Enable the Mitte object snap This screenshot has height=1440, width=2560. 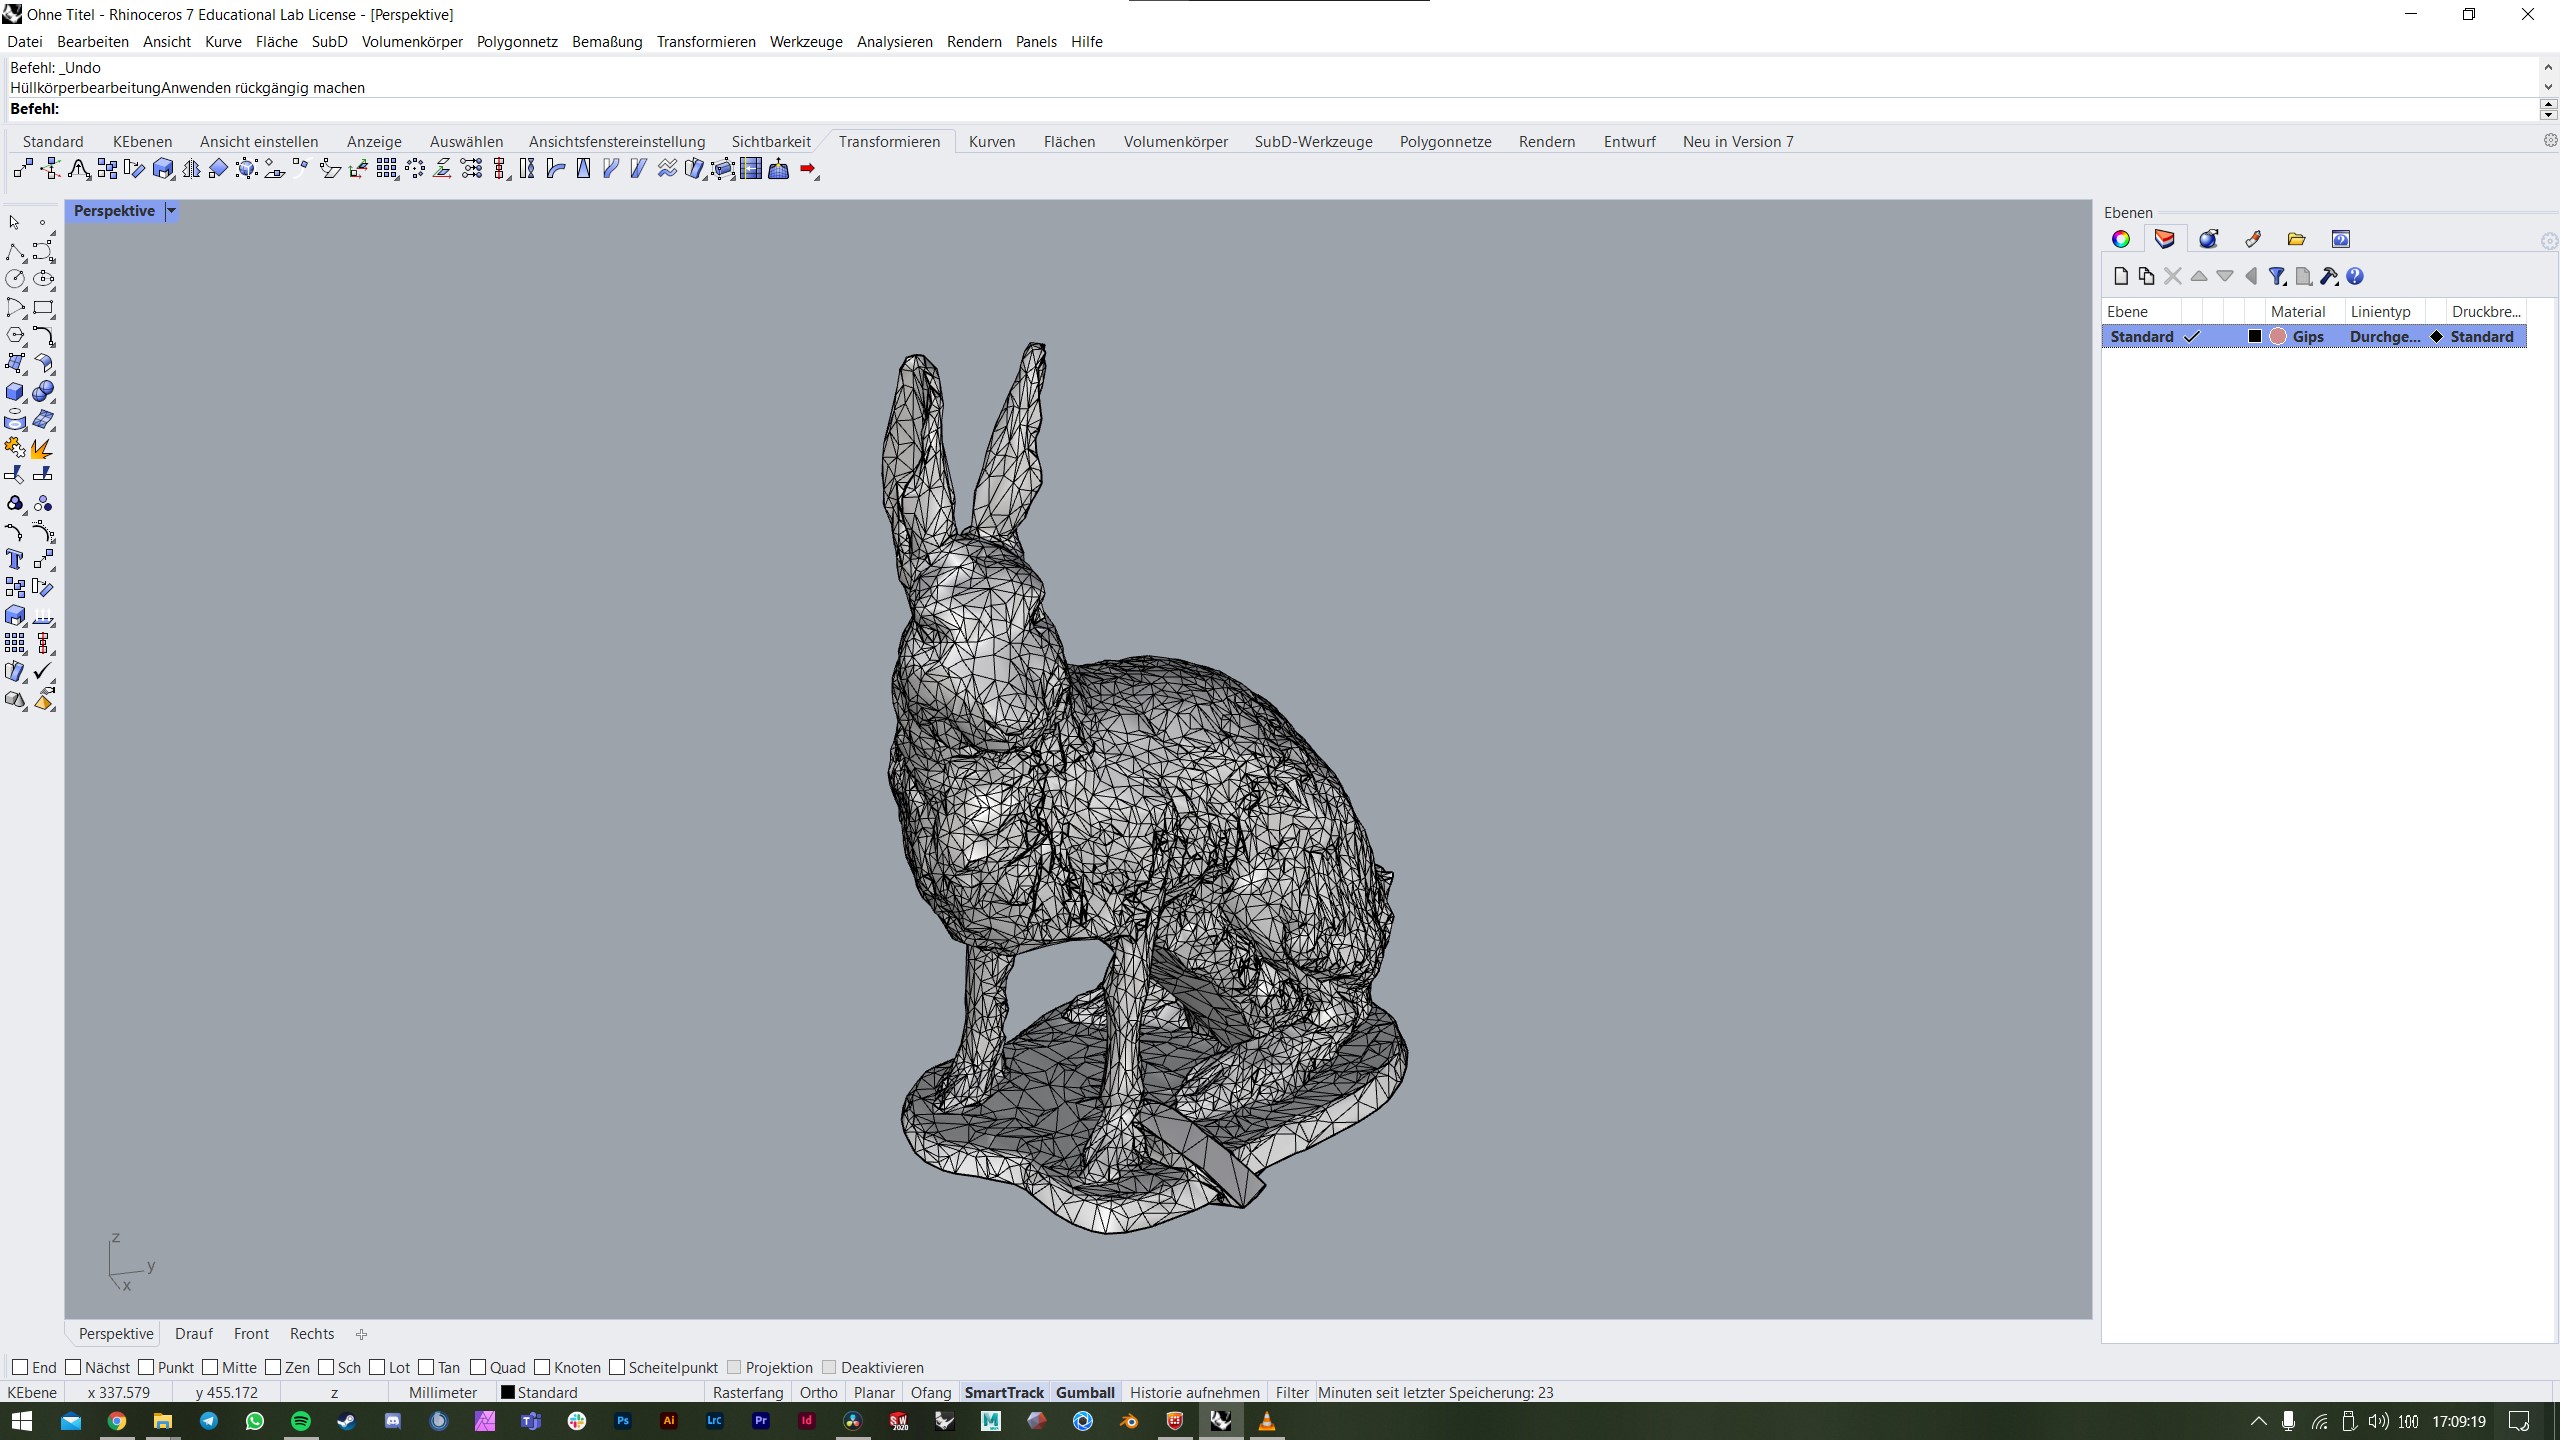210,1367
